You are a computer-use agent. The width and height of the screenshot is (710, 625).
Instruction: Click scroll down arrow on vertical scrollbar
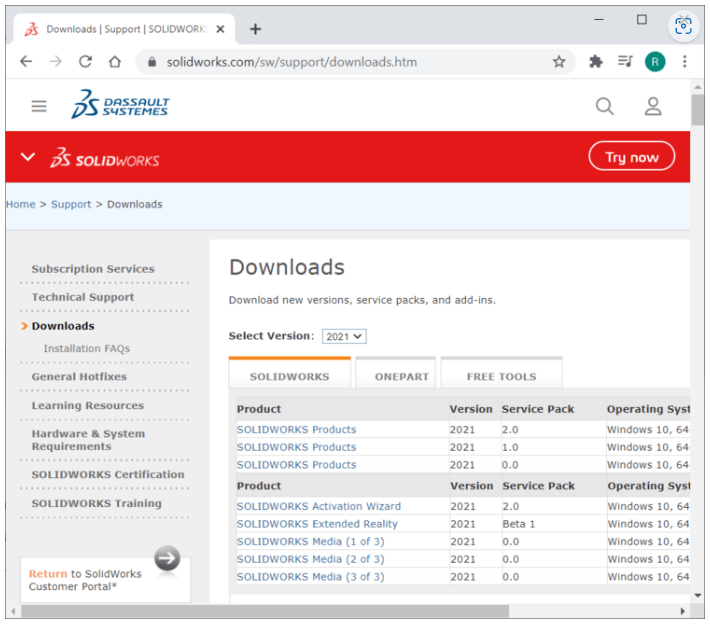(698, 595)
